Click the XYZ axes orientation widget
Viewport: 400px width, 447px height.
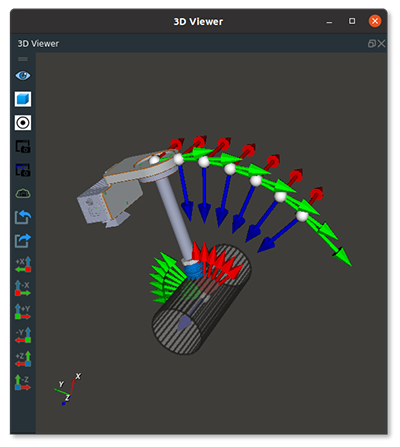[x=67, y=389]
